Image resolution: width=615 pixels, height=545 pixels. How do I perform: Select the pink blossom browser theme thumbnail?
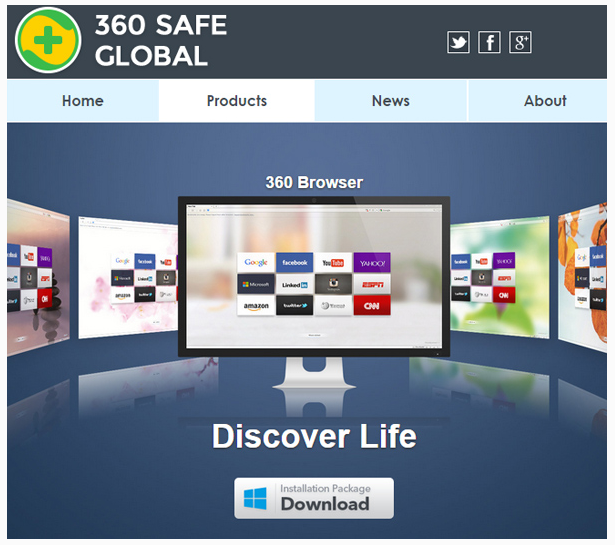tap(128, 278)
